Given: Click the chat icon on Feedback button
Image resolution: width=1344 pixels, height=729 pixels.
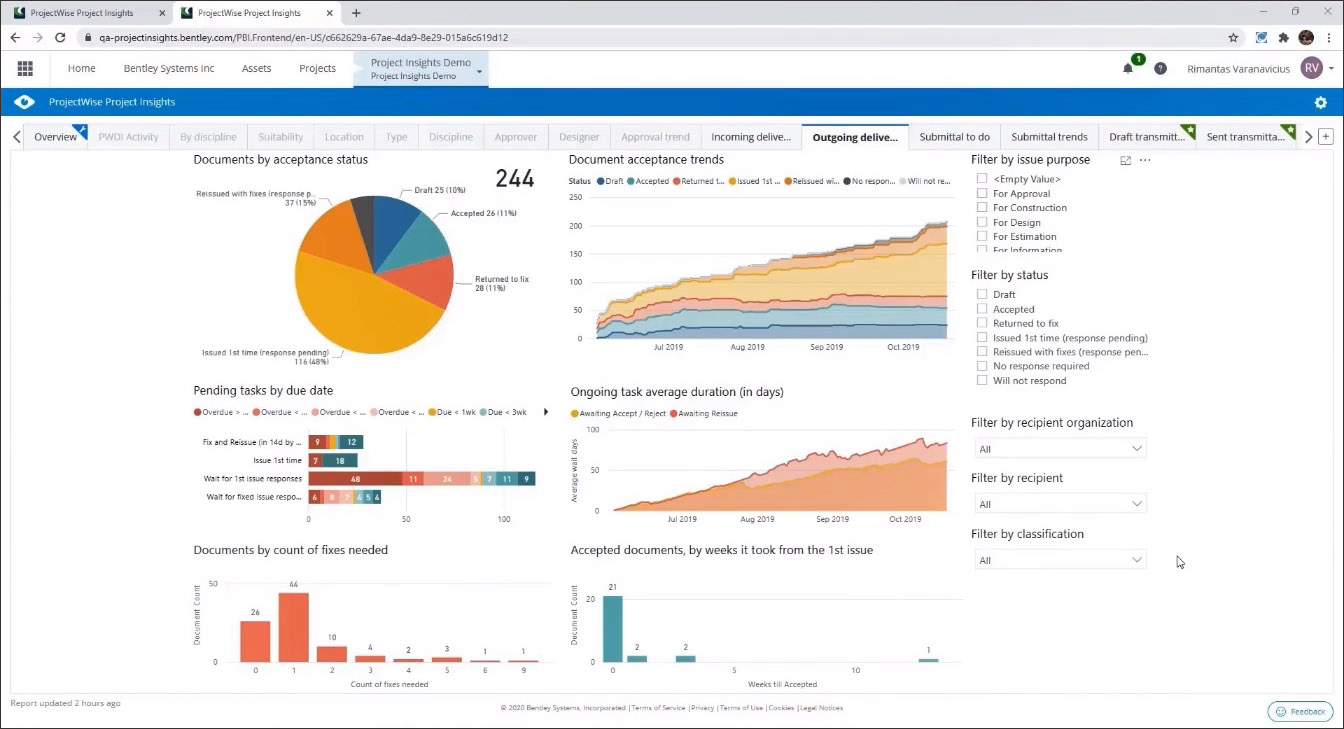Looking at the screenshot, I should coord(1281,712).
